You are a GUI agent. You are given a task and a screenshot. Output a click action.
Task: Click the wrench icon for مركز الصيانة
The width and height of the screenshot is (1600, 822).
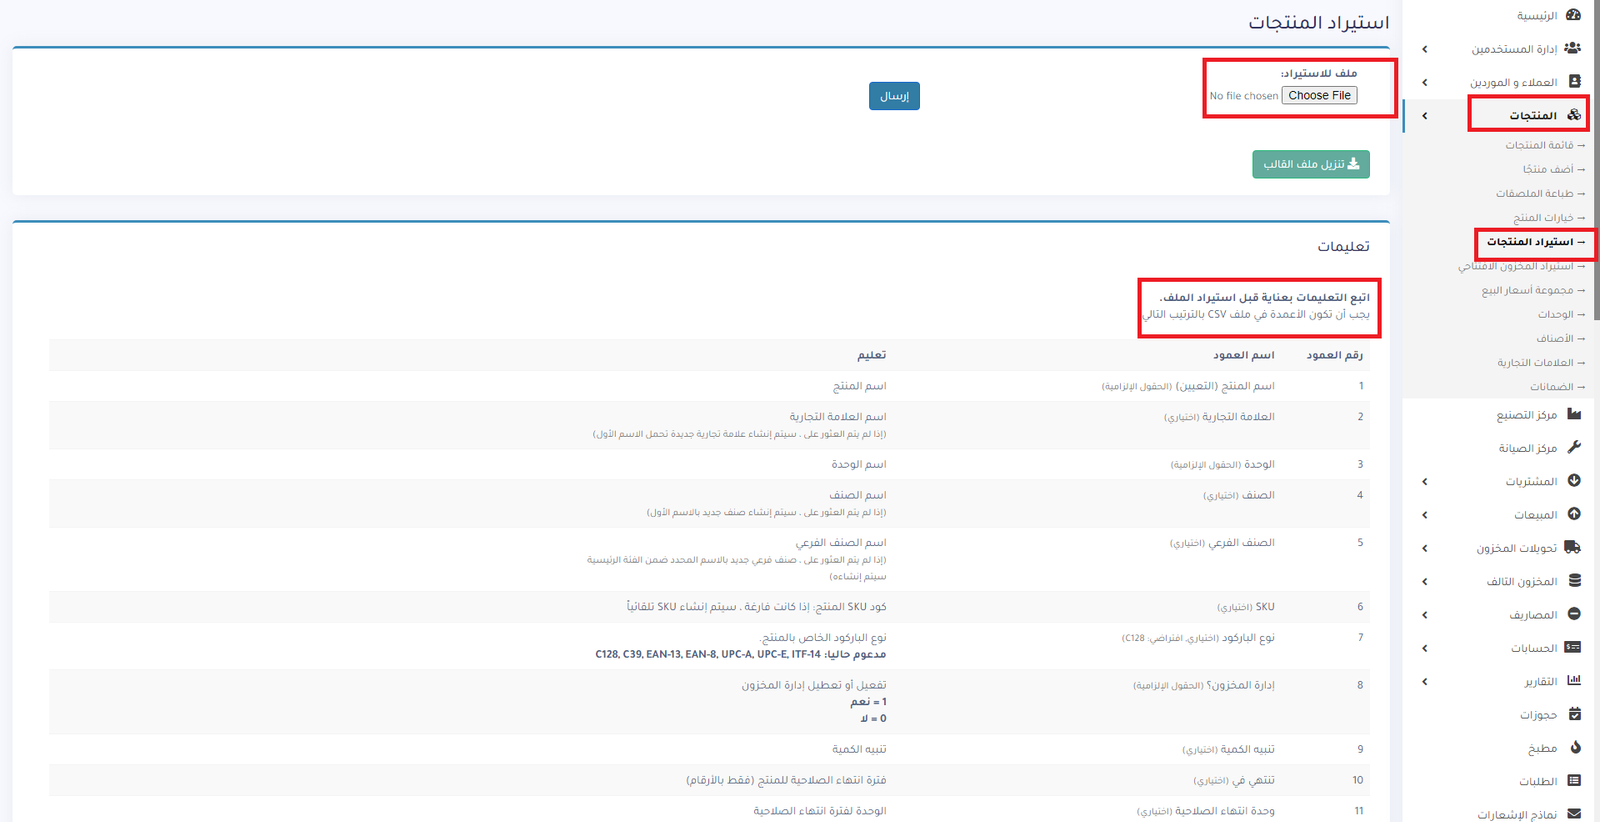coord(1574,447)
